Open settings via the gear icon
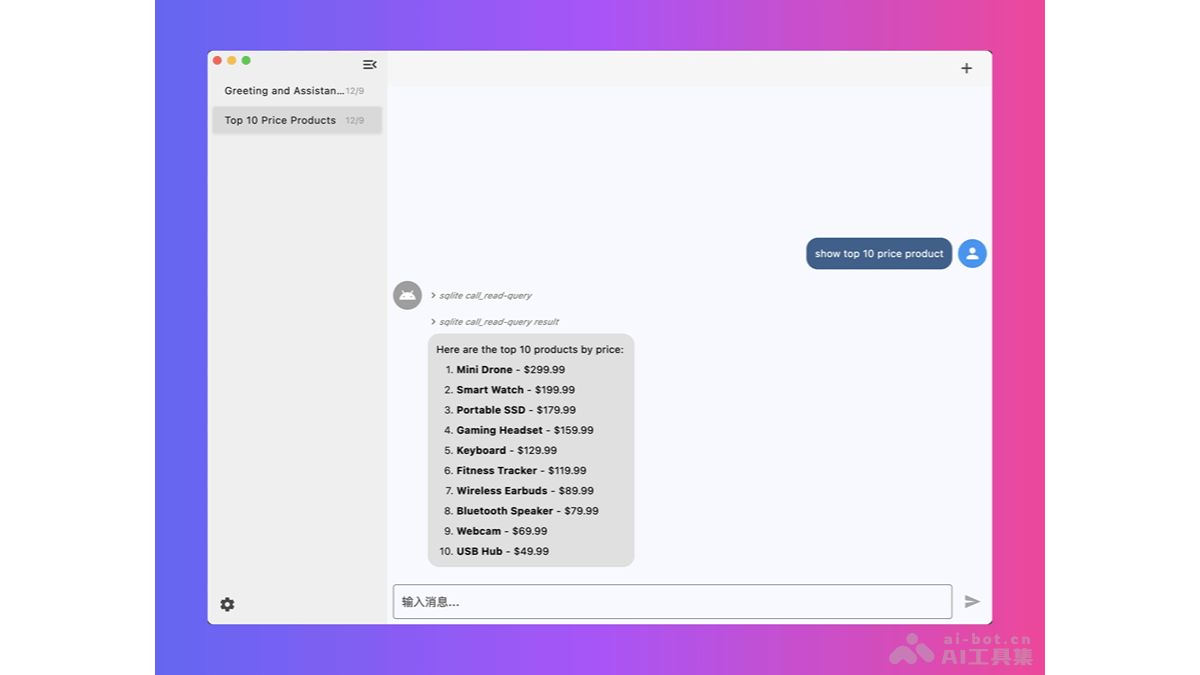The width and height of the screenshot is (1200, 675). (228, 604)
